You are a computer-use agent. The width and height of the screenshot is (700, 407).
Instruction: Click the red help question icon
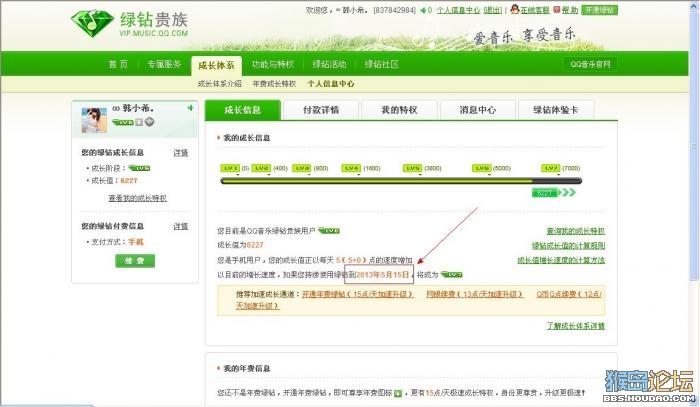coord(557,9)
